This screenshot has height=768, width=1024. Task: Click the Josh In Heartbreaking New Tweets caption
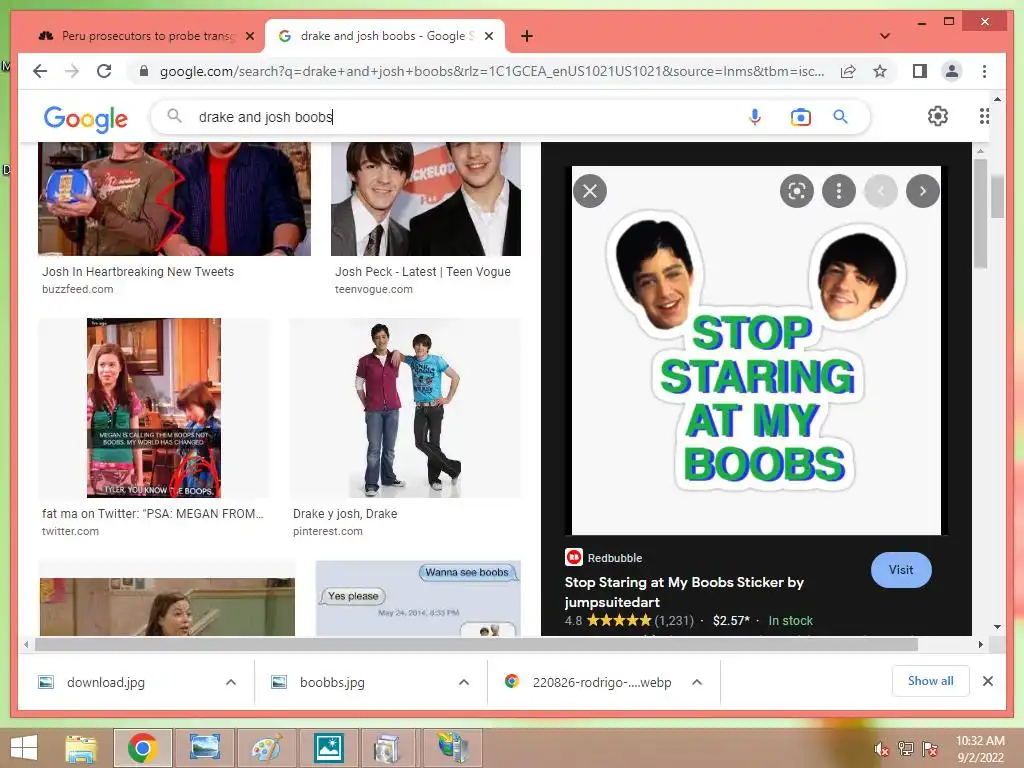click(138, 272)
